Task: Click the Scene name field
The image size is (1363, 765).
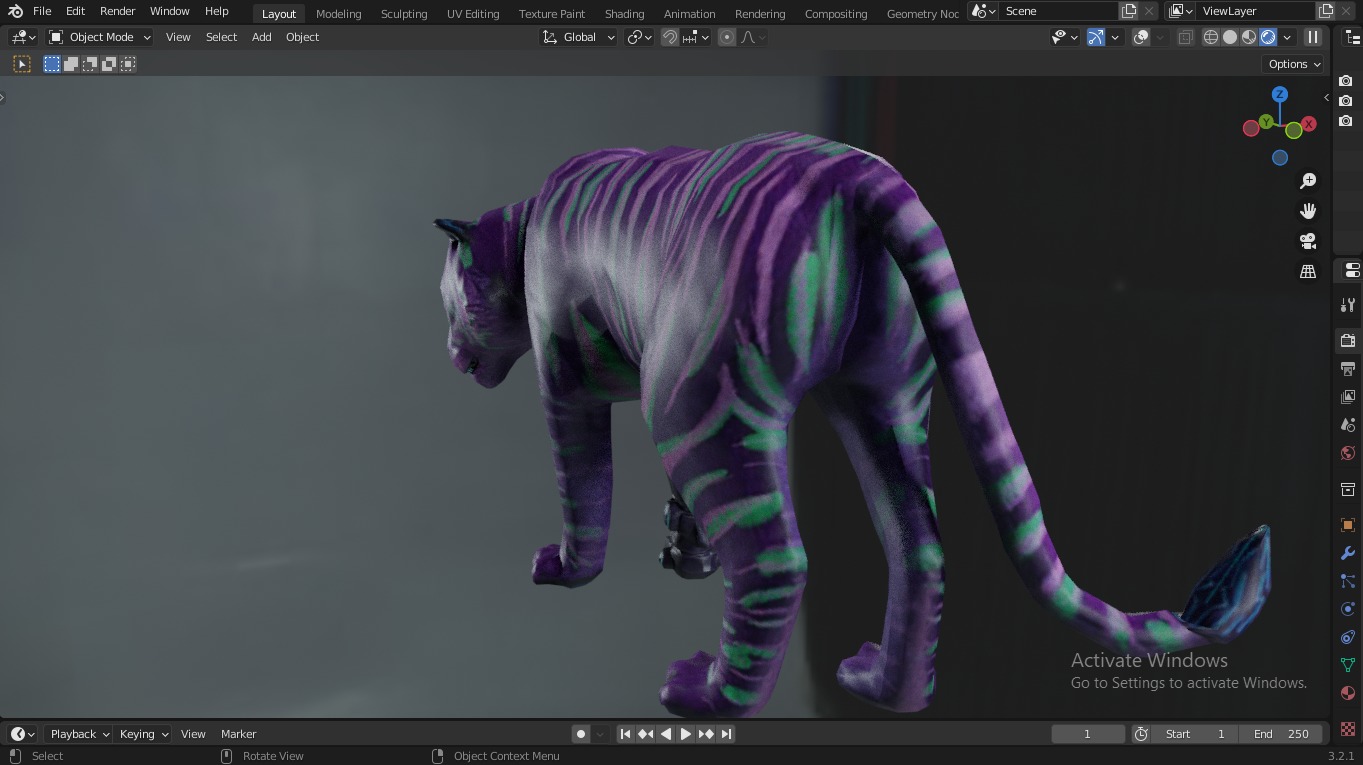Action: click(x=1058, y=11)
